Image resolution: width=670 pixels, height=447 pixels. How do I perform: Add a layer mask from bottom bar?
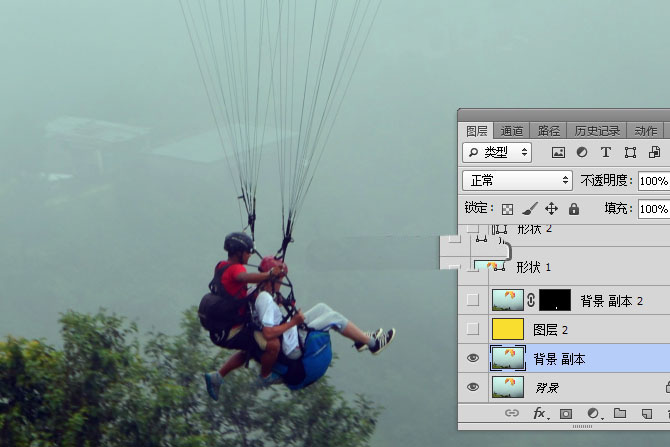click(x=566, y=413)
